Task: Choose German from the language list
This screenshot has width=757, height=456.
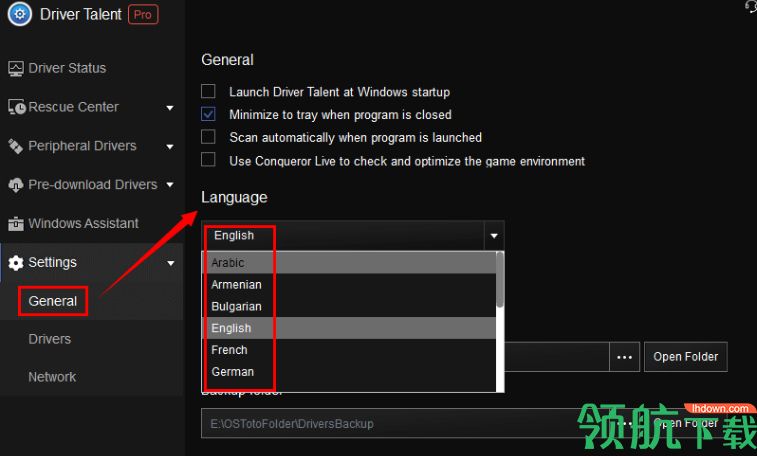Action: click(349, 372)
